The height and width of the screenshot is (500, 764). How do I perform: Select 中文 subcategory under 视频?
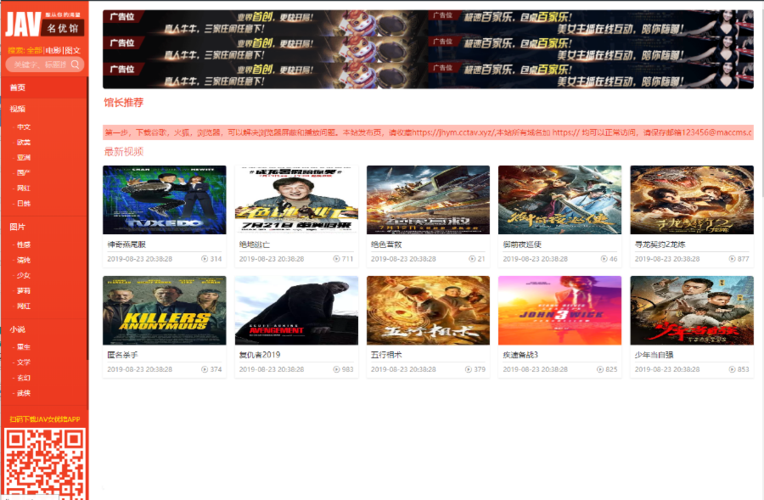point(23,127)
